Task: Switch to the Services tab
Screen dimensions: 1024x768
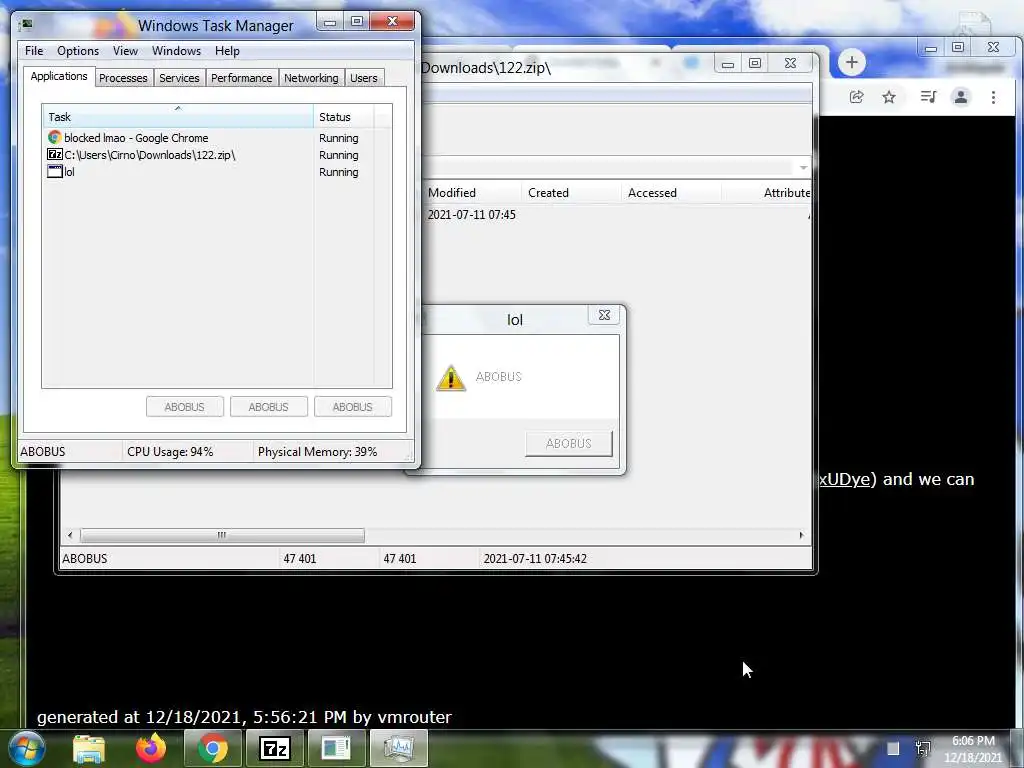Action: tap(179, 78)
